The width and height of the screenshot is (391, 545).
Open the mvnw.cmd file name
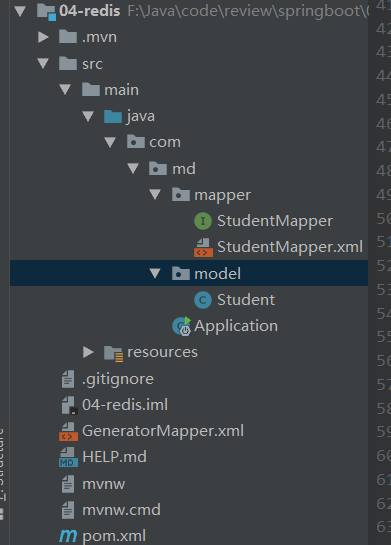pos(121,510)
